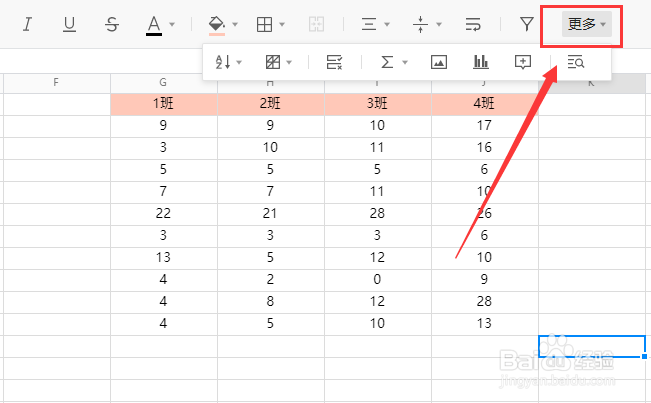Click the merge cells icon
The height and width of the screenshot is (403, 651).
316,24
